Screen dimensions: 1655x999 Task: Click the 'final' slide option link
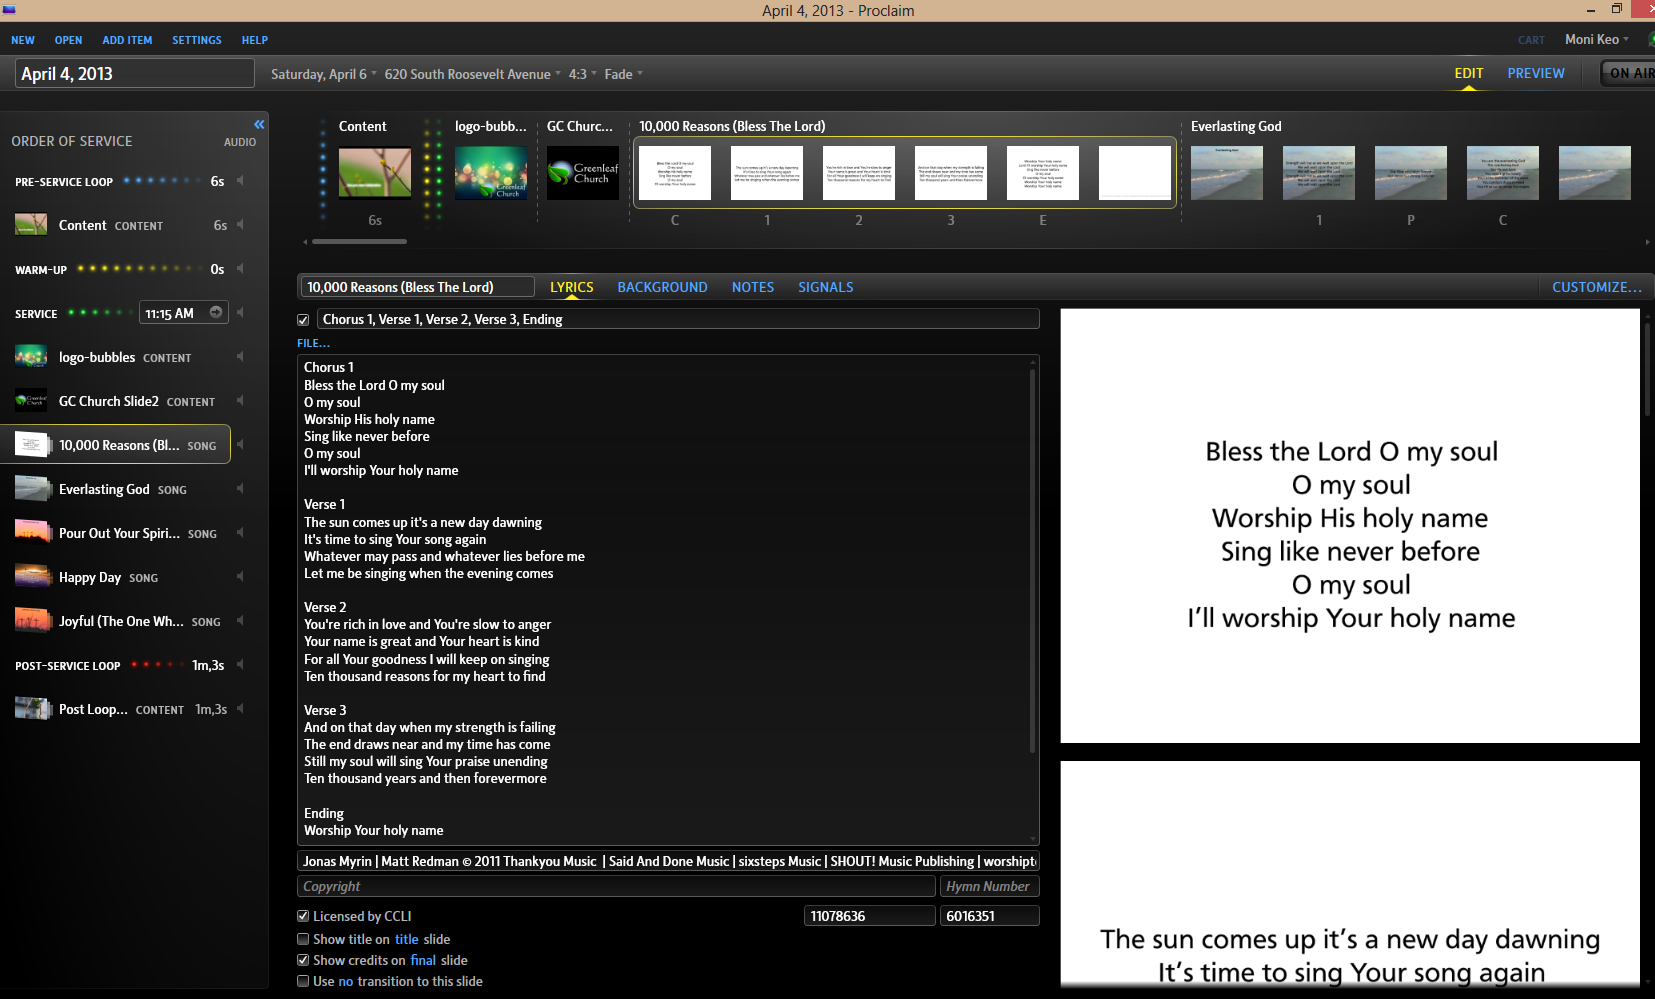tap(423, 960)
